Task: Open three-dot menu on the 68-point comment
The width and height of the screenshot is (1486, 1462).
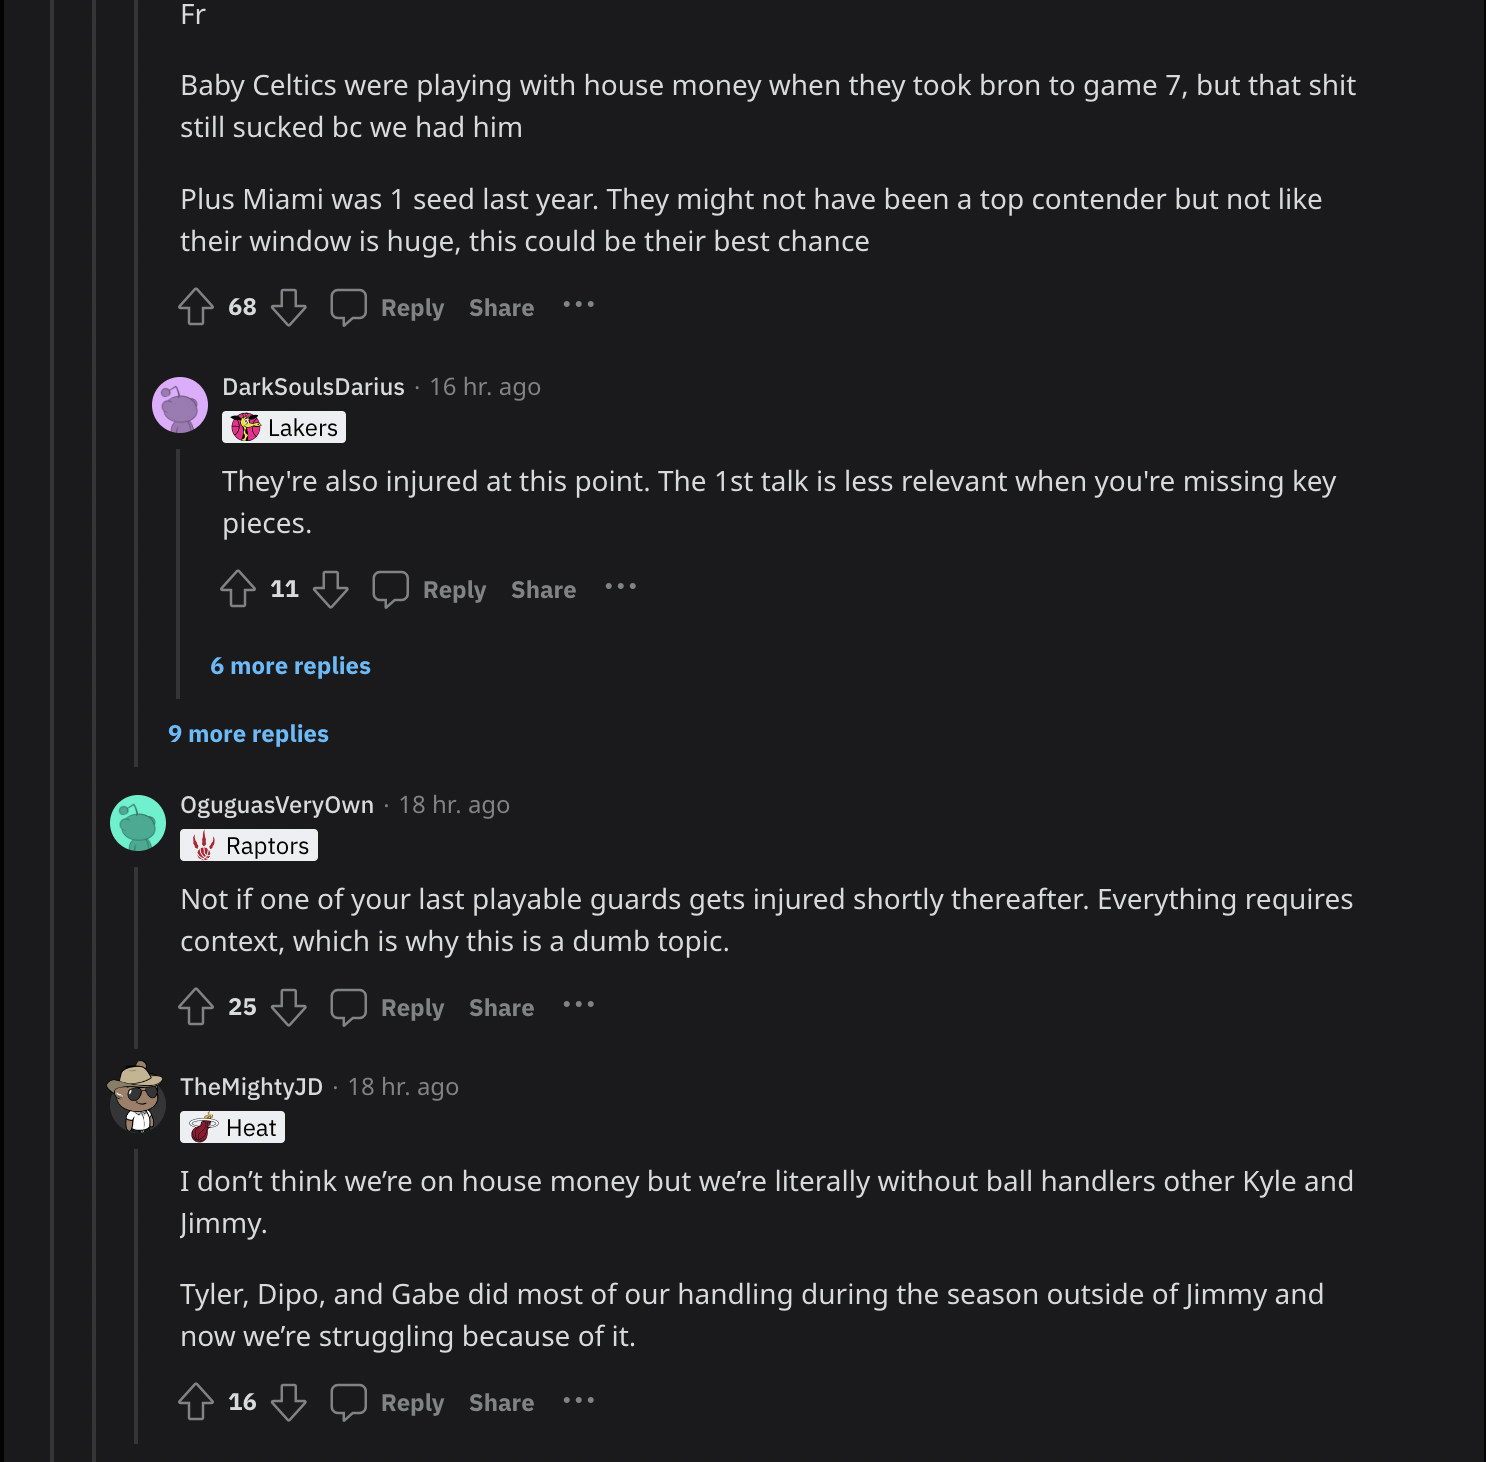Action: [578, 305]
